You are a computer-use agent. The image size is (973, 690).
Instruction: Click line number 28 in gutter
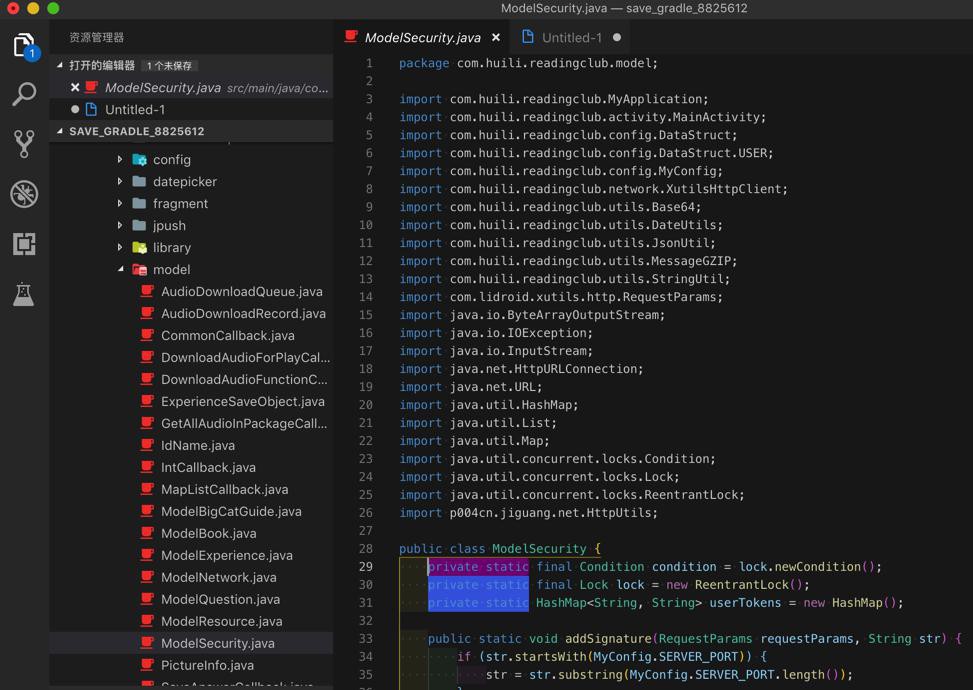pos(366,549)
